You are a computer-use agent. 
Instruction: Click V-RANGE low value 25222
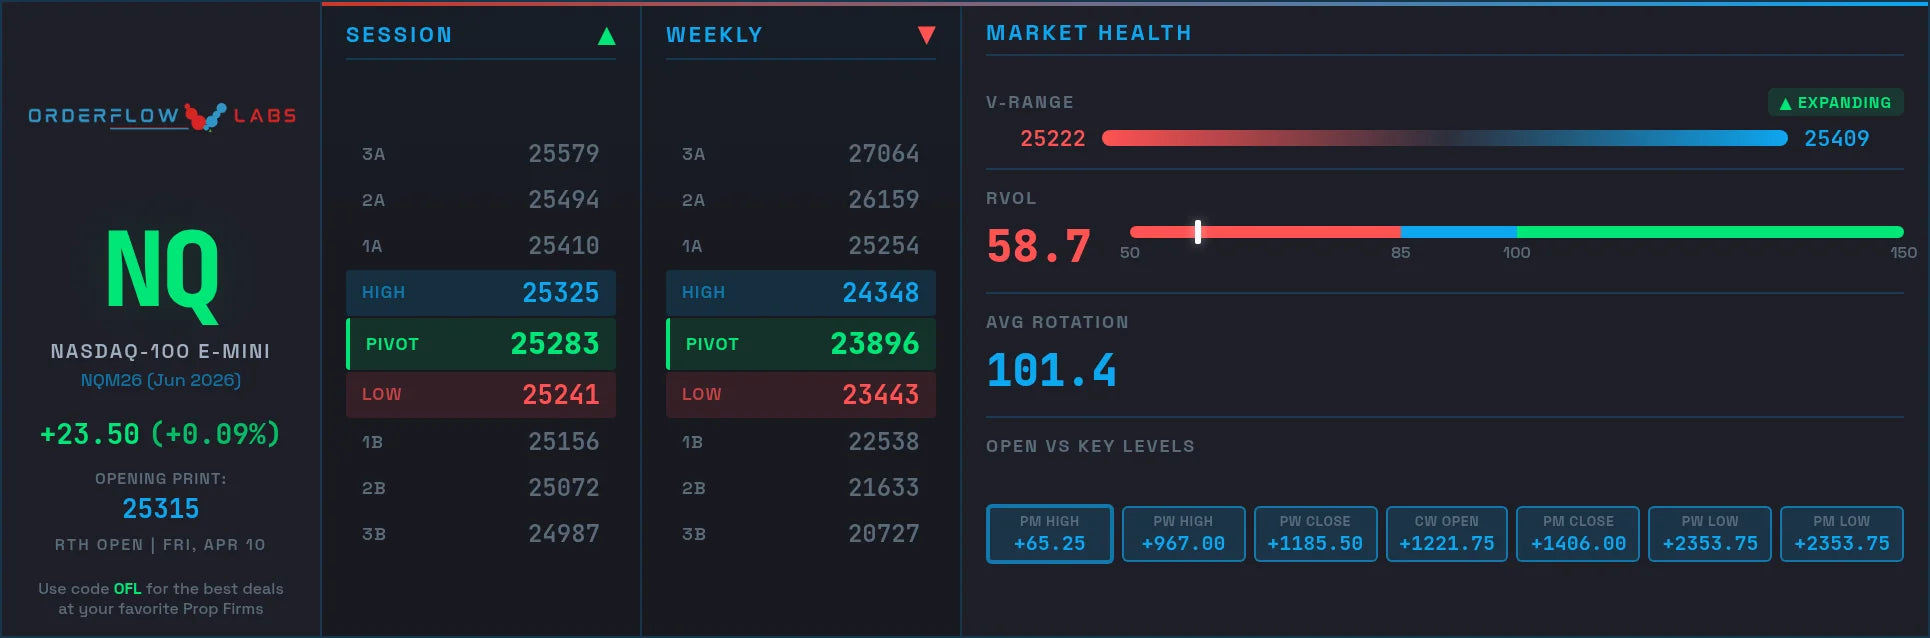coord(1052,139)
